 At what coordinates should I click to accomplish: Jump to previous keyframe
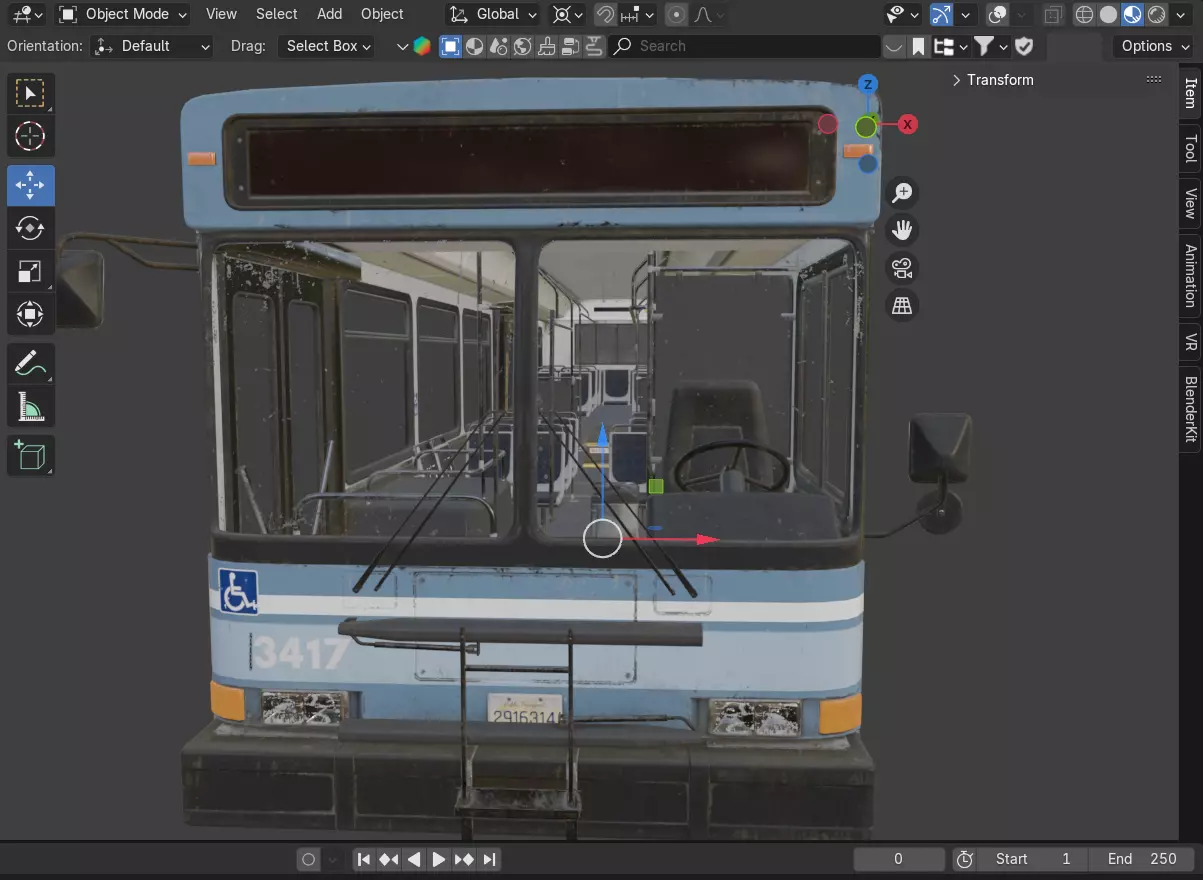coord(389,859)
